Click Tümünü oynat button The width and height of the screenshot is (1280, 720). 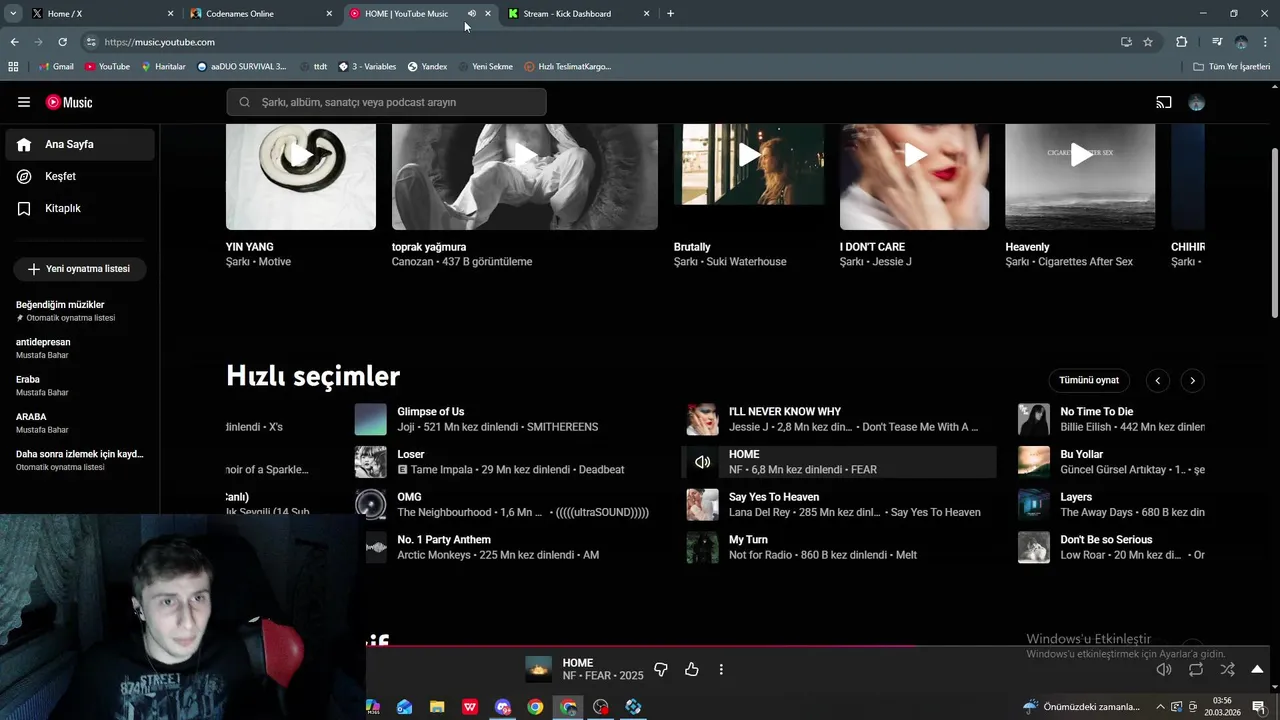coord(1089,380)
